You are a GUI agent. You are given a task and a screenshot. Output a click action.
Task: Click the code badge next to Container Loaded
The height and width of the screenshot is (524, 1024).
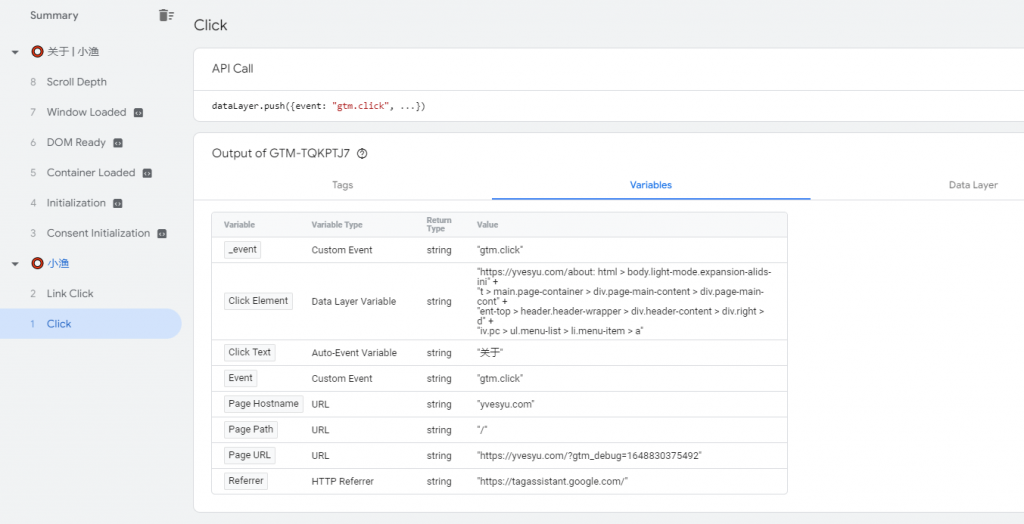click(x=148, y=173)
